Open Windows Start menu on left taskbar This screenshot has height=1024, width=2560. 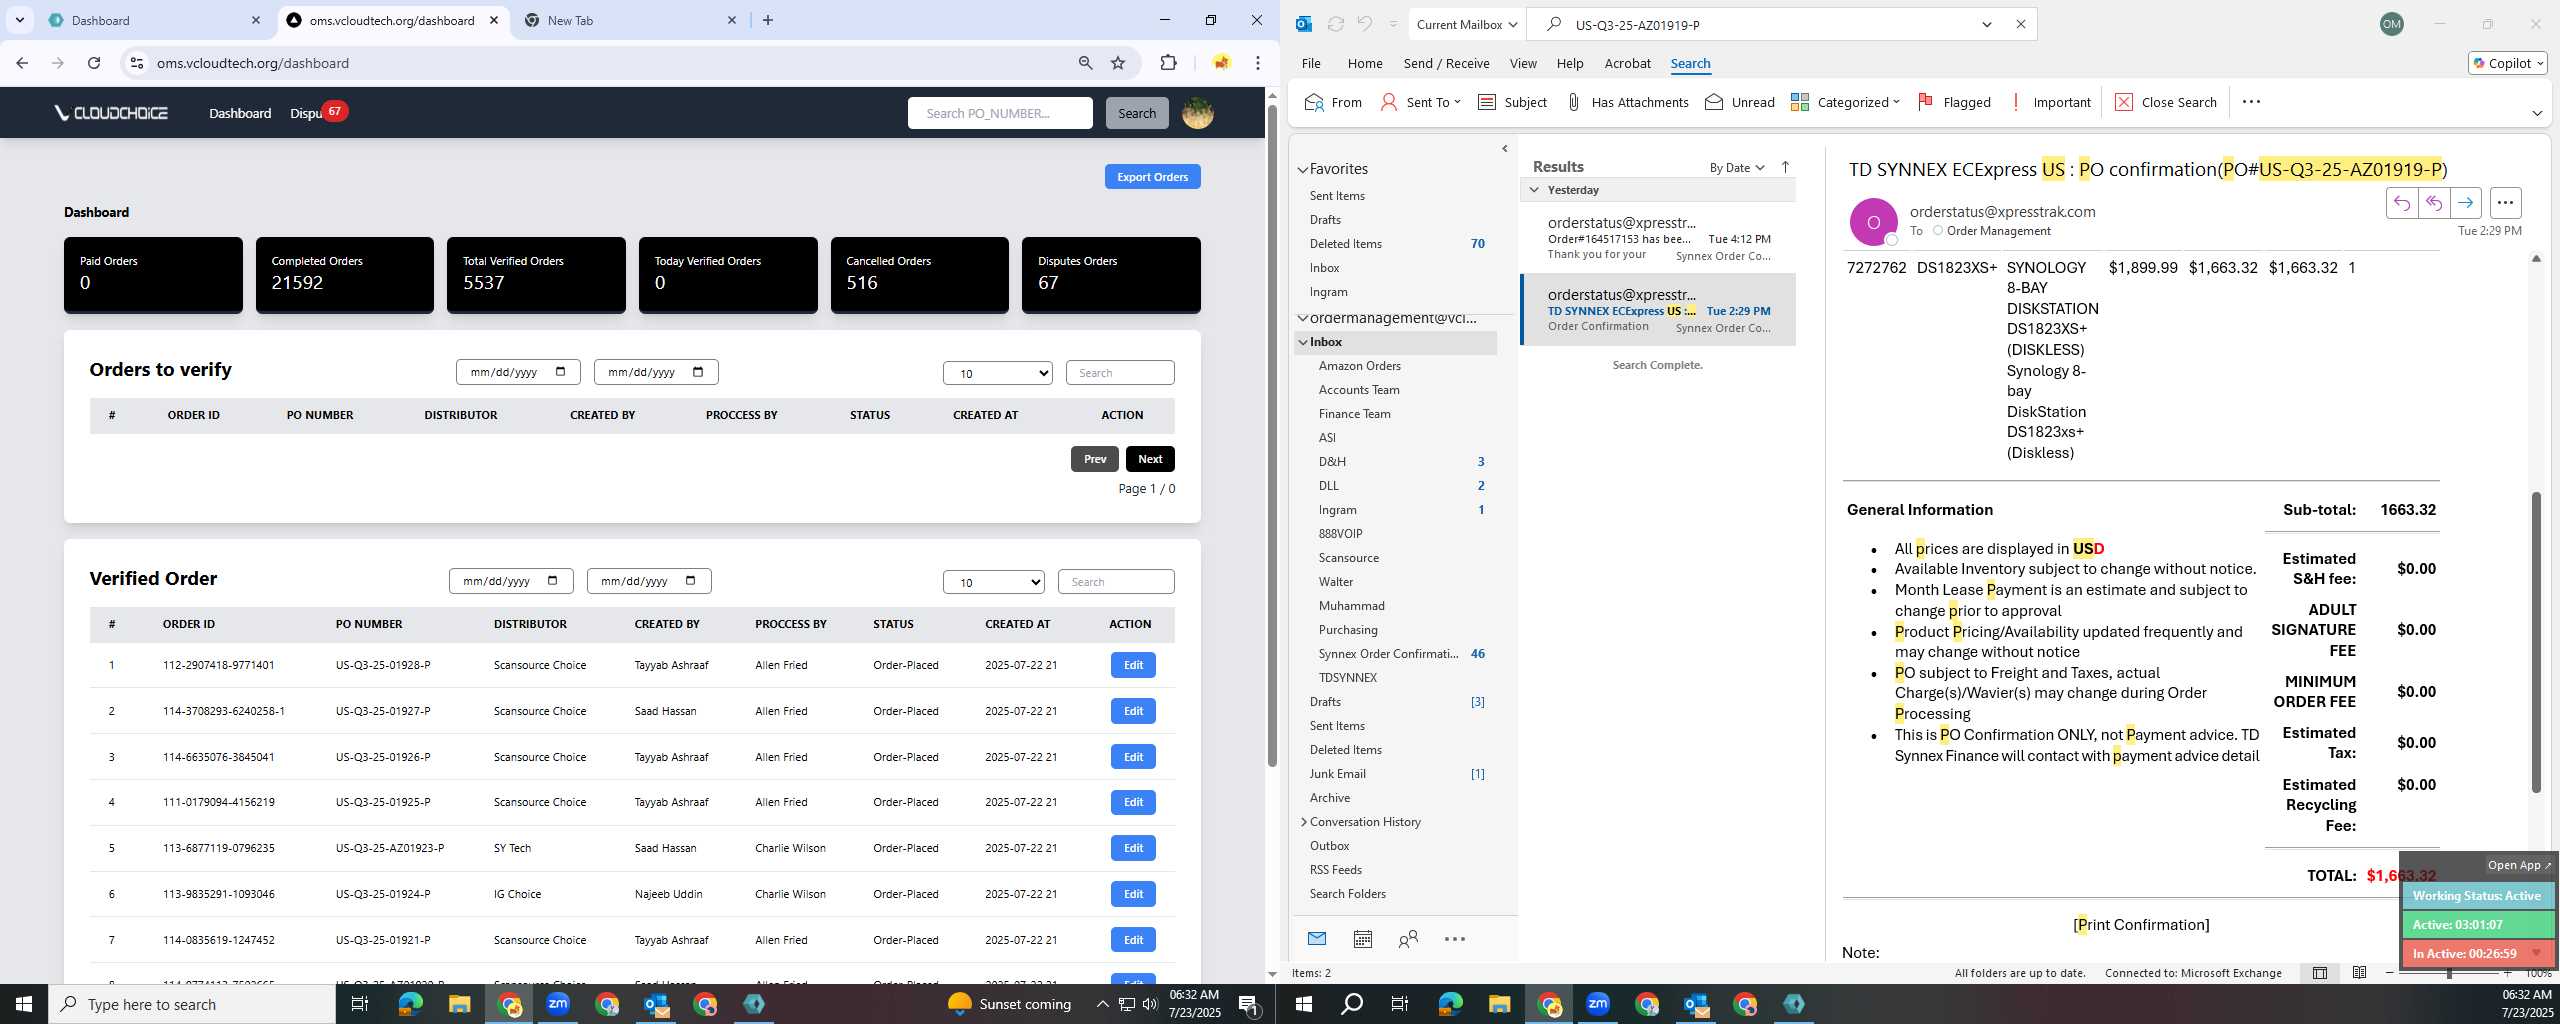[24, 1004]
